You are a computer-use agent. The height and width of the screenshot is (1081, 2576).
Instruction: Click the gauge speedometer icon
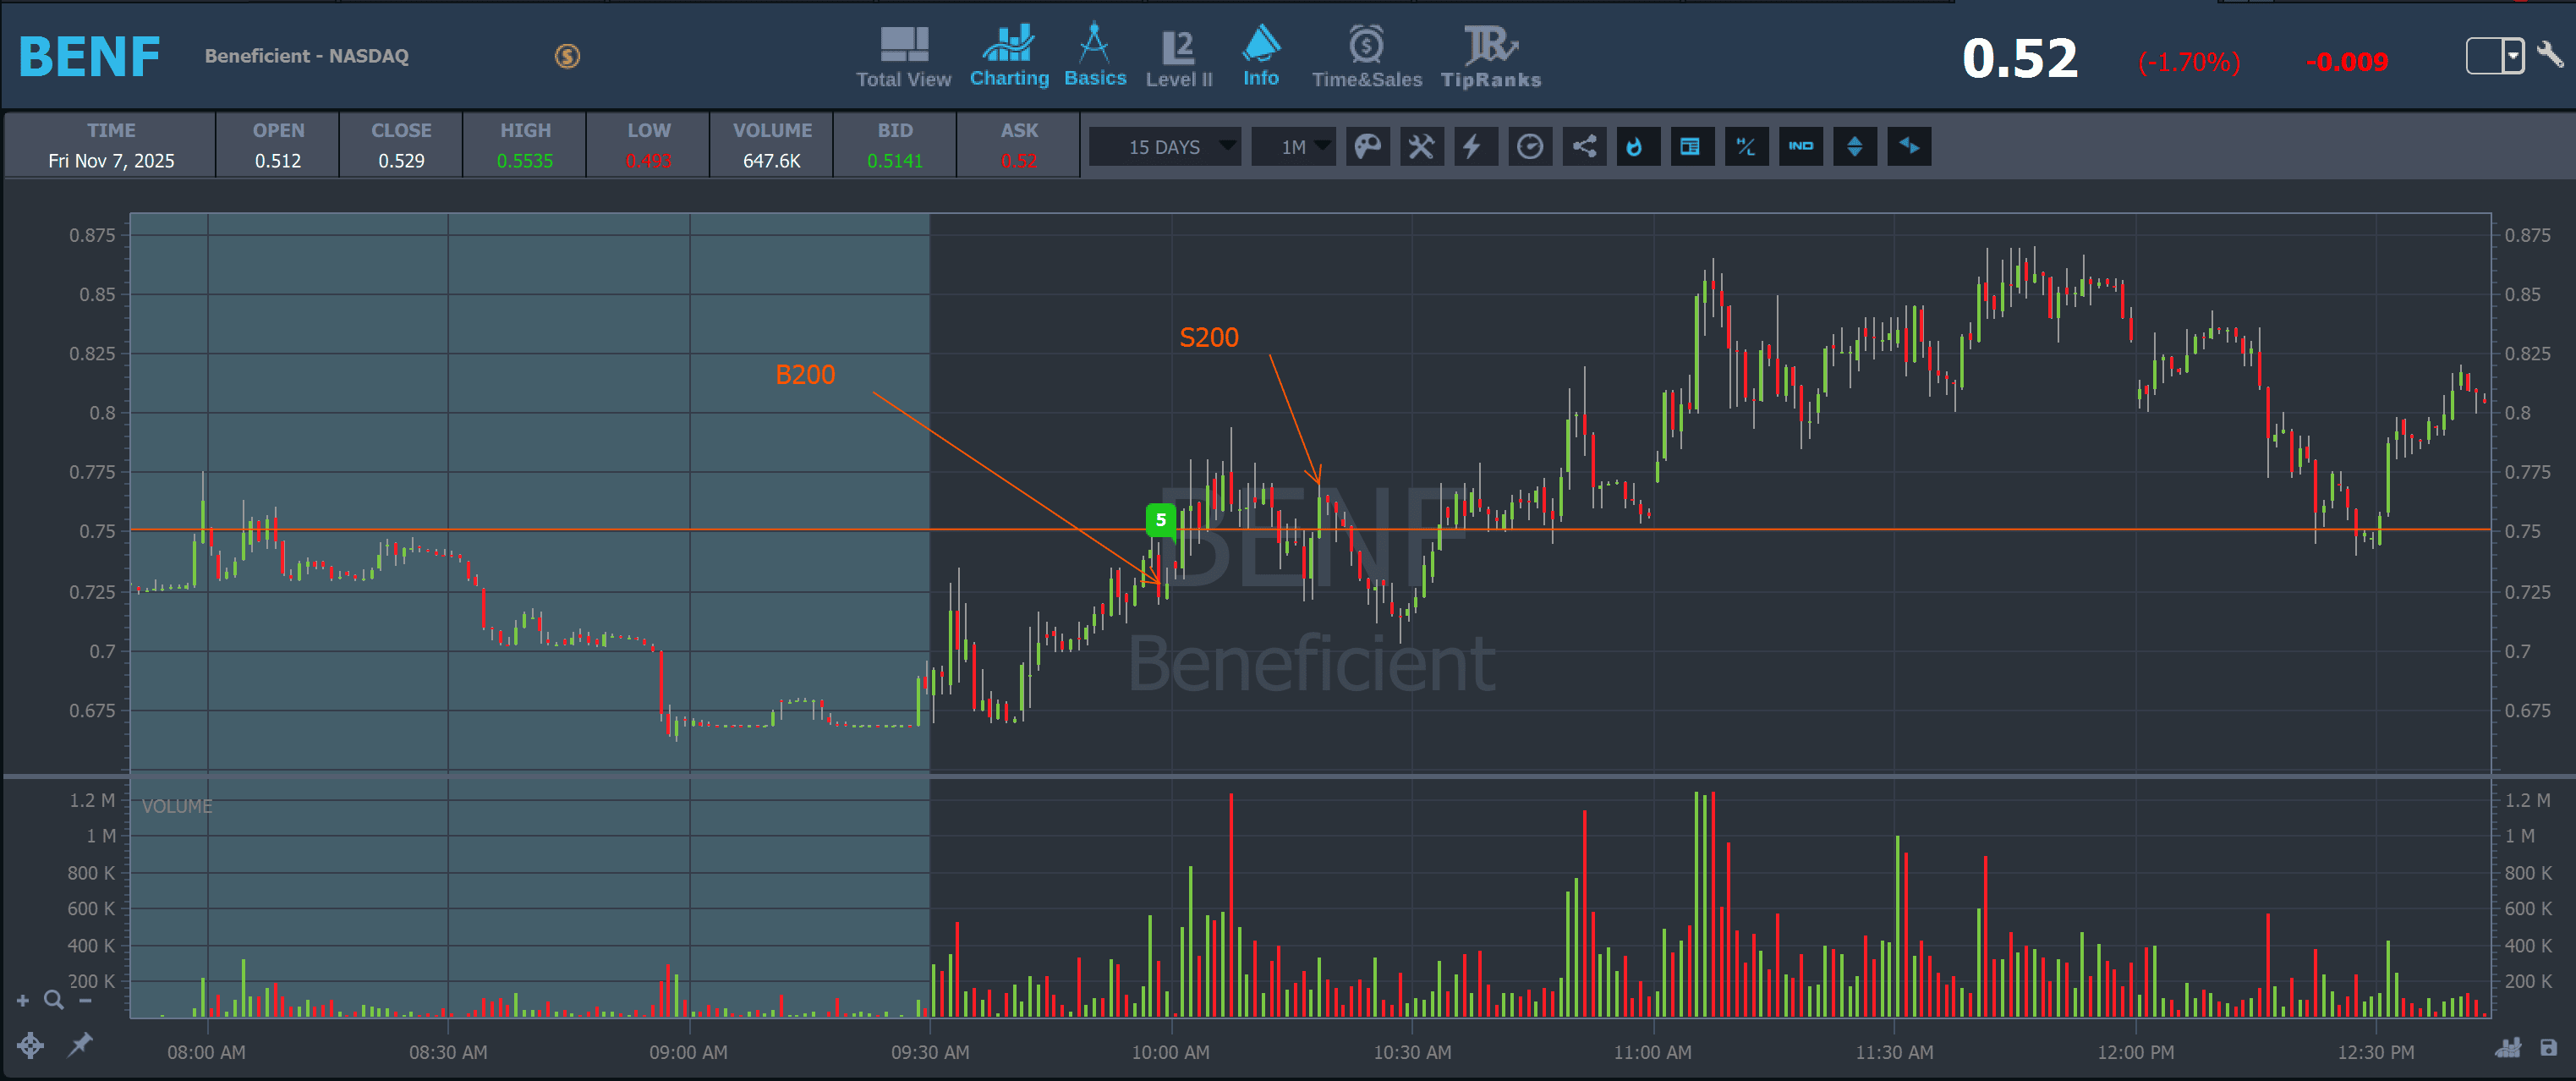[1530, 147]
